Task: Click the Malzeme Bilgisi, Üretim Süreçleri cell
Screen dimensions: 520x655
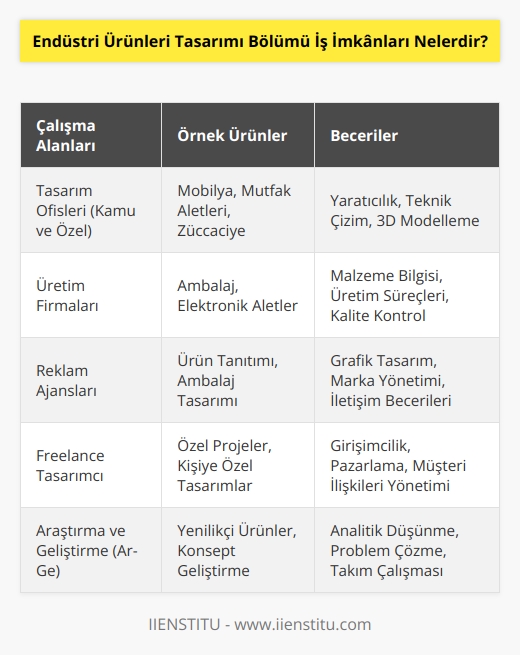Action: coord(407,295)
